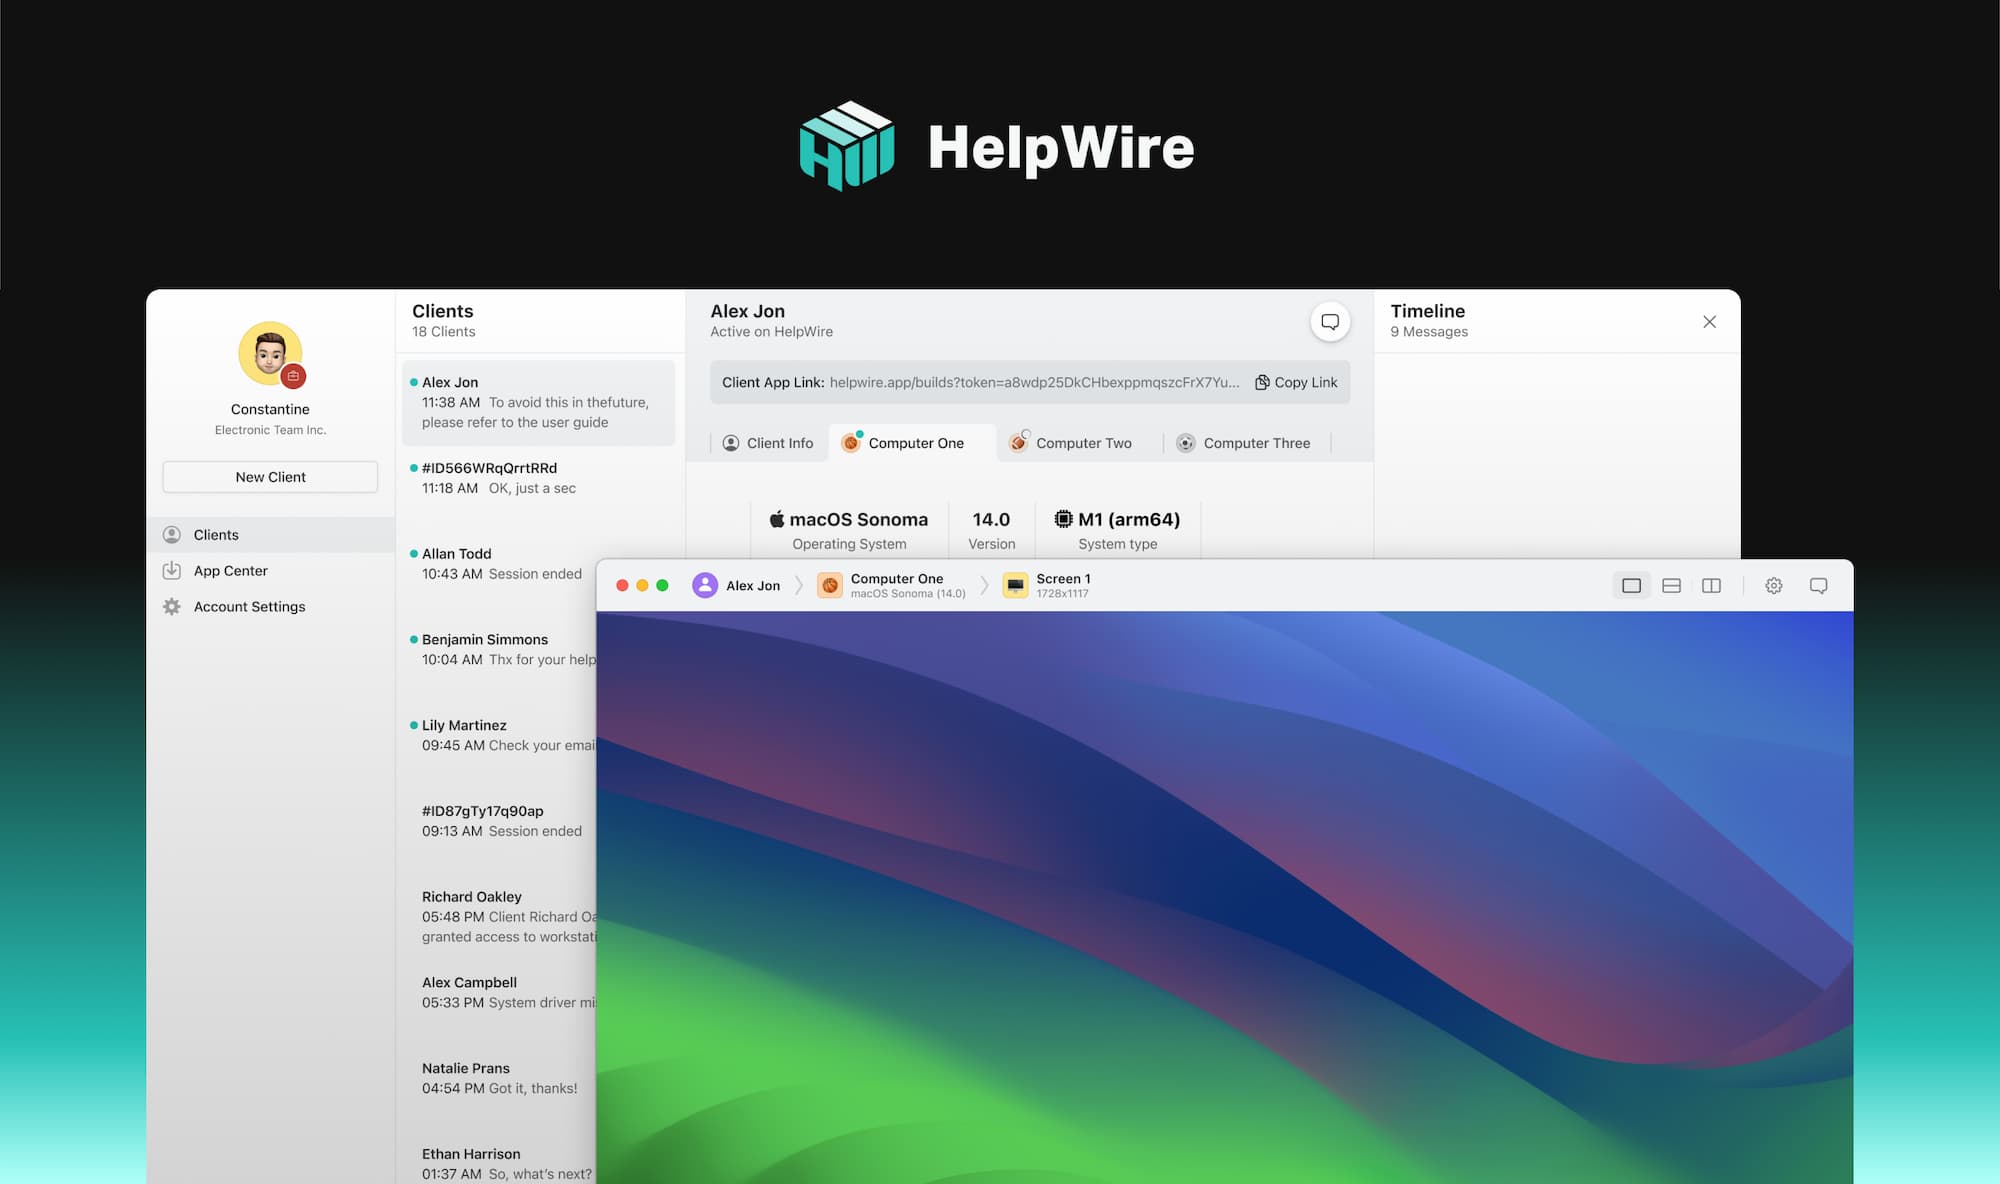Select the Clients sidebar icon
Screen dimensions: 2000x1184
(171, 534)
